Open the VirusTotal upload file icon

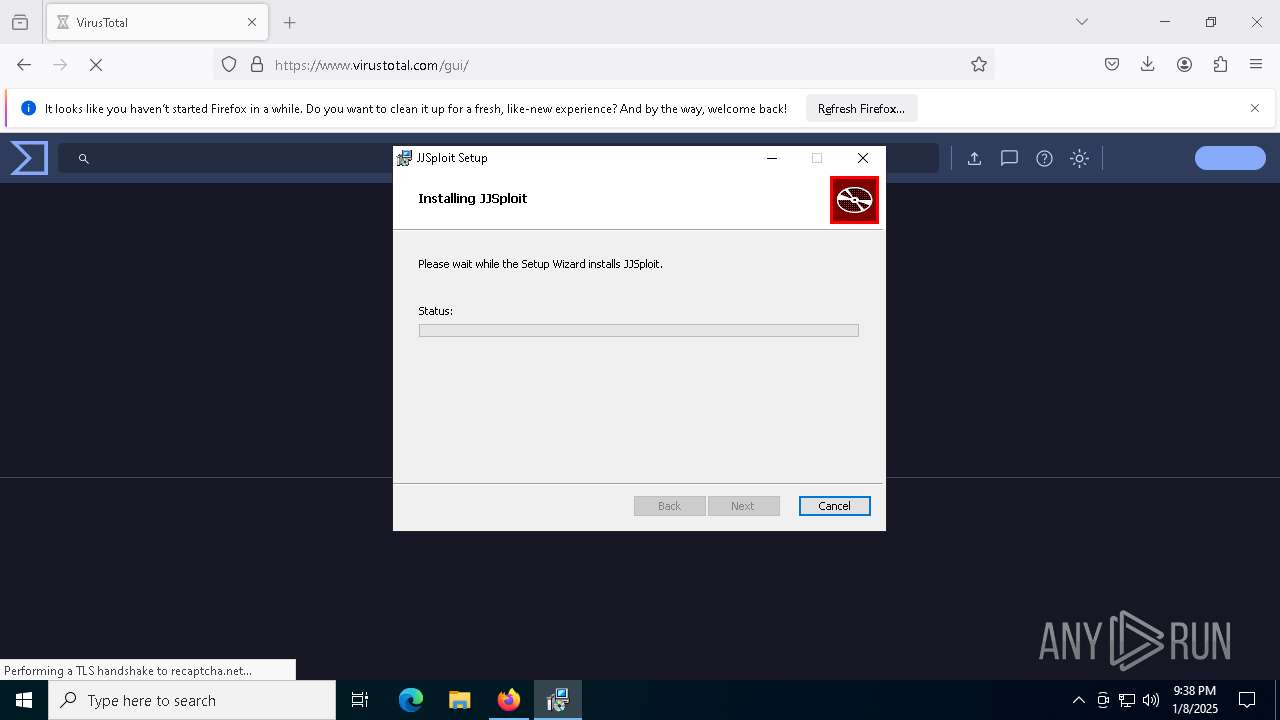click(974, 158)
